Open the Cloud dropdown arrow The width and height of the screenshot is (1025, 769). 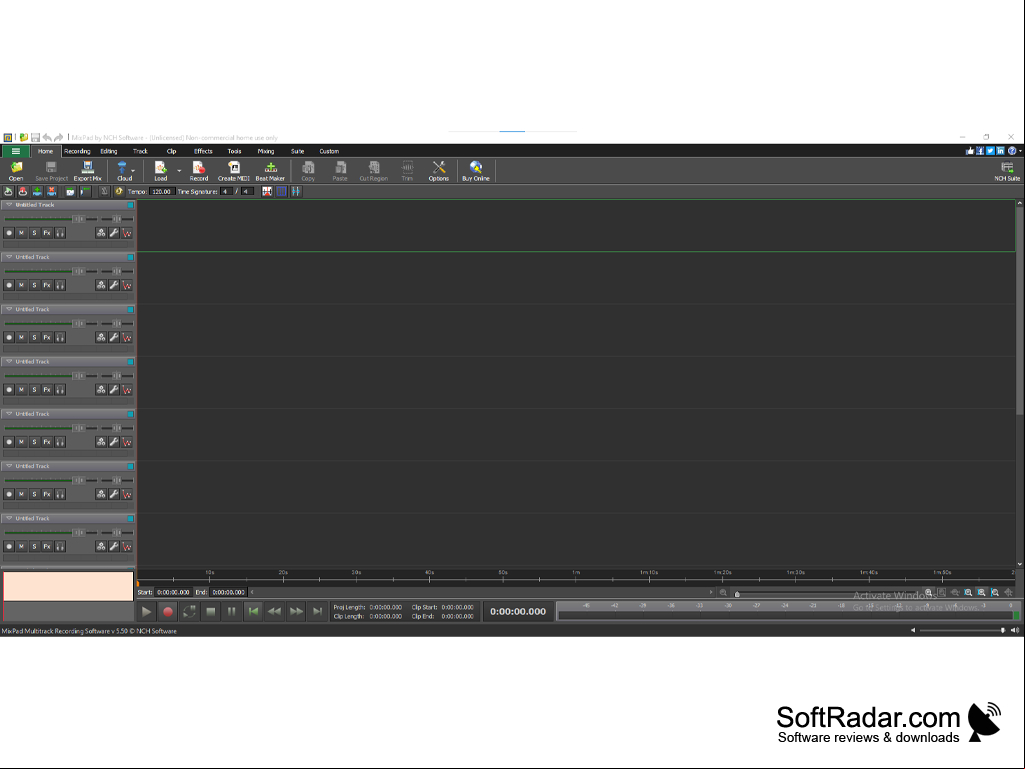pyautogui.click(x=133, y=171)
